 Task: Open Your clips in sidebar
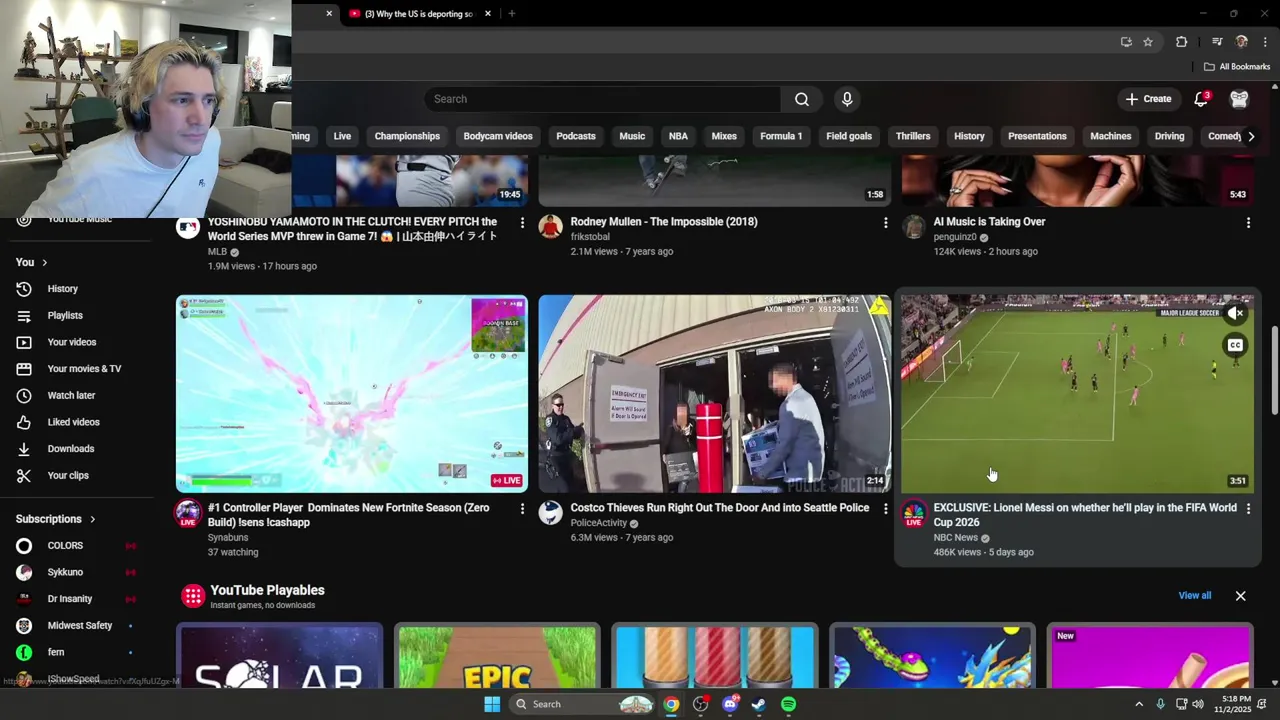78,475
